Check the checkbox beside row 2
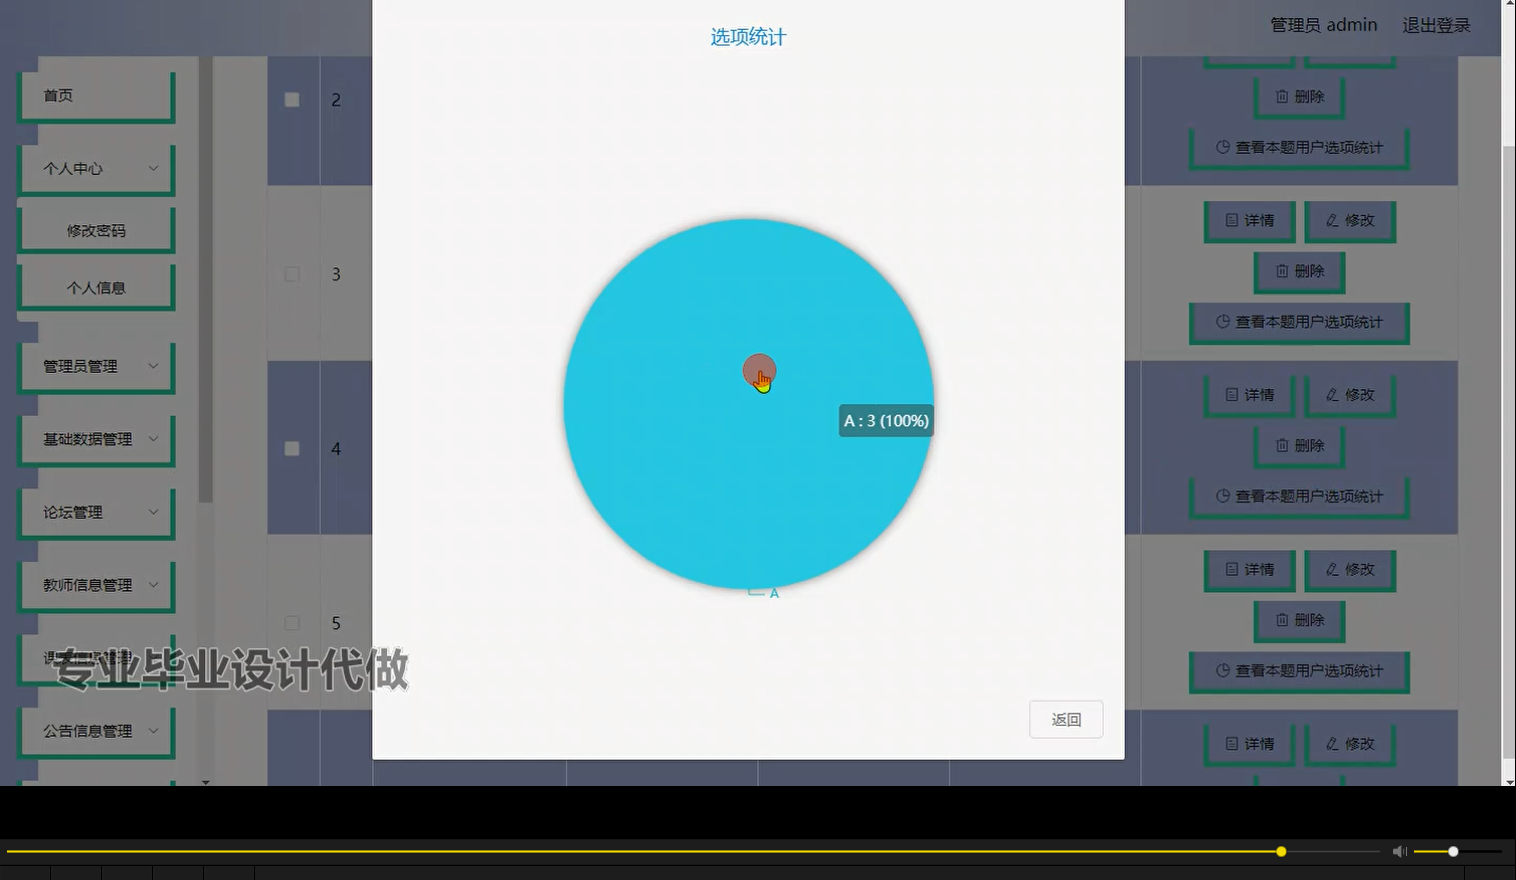 coord(291,99)
